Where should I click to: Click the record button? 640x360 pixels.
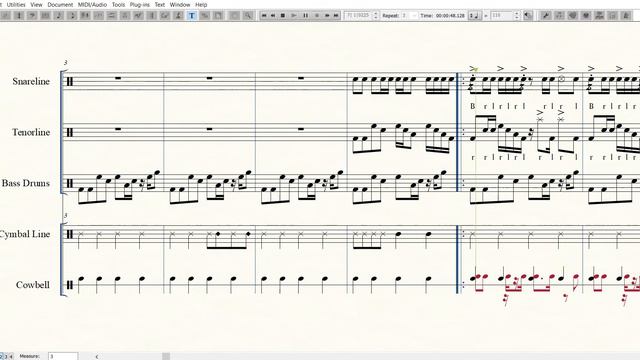tap(317, 16)
